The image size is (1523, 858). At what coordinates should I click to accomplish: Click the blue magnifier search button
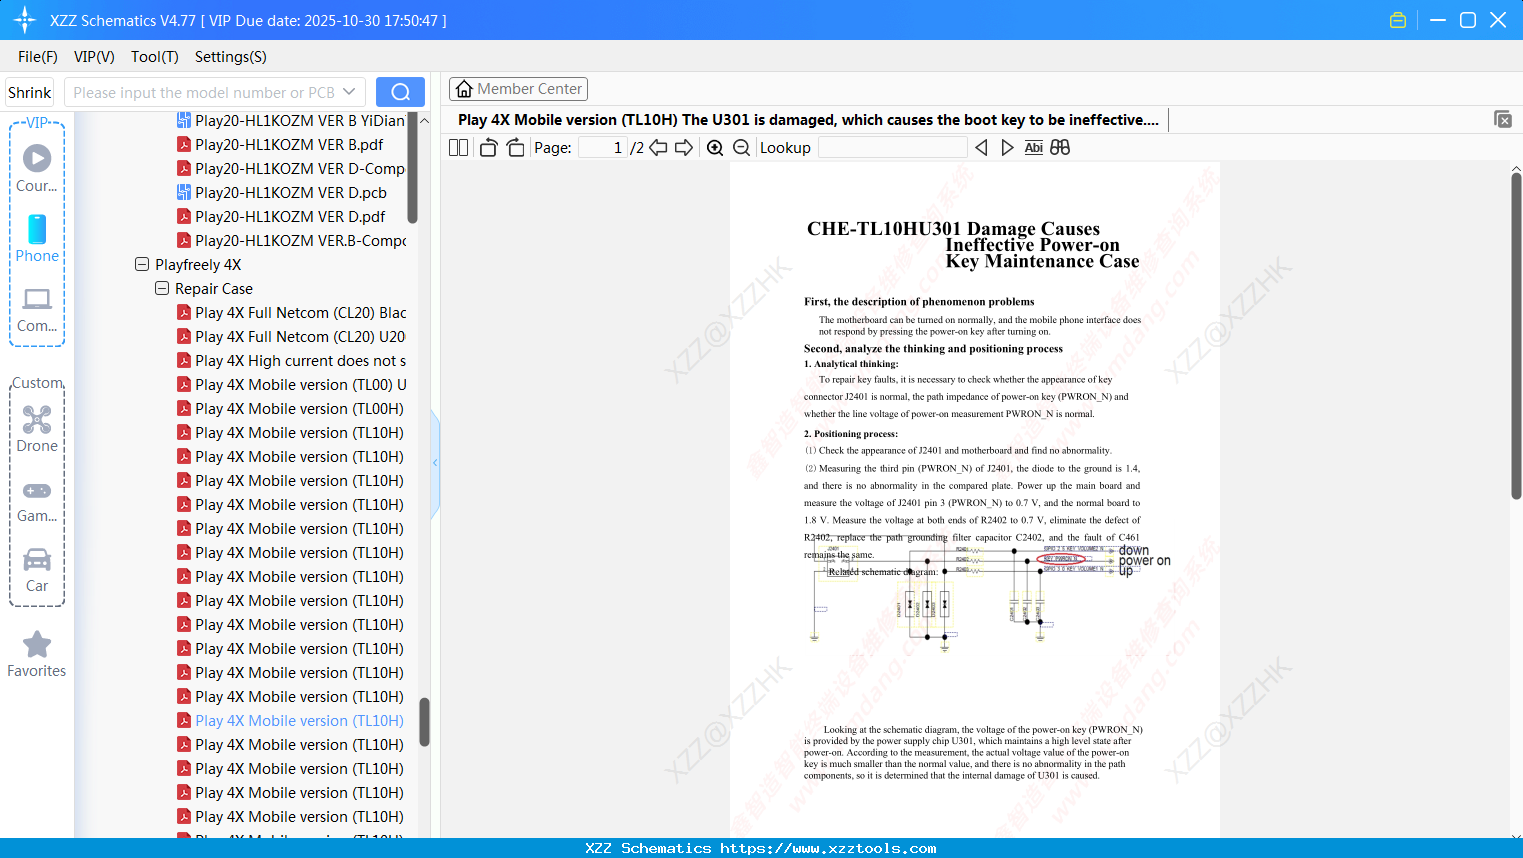[x=400, y=92]
